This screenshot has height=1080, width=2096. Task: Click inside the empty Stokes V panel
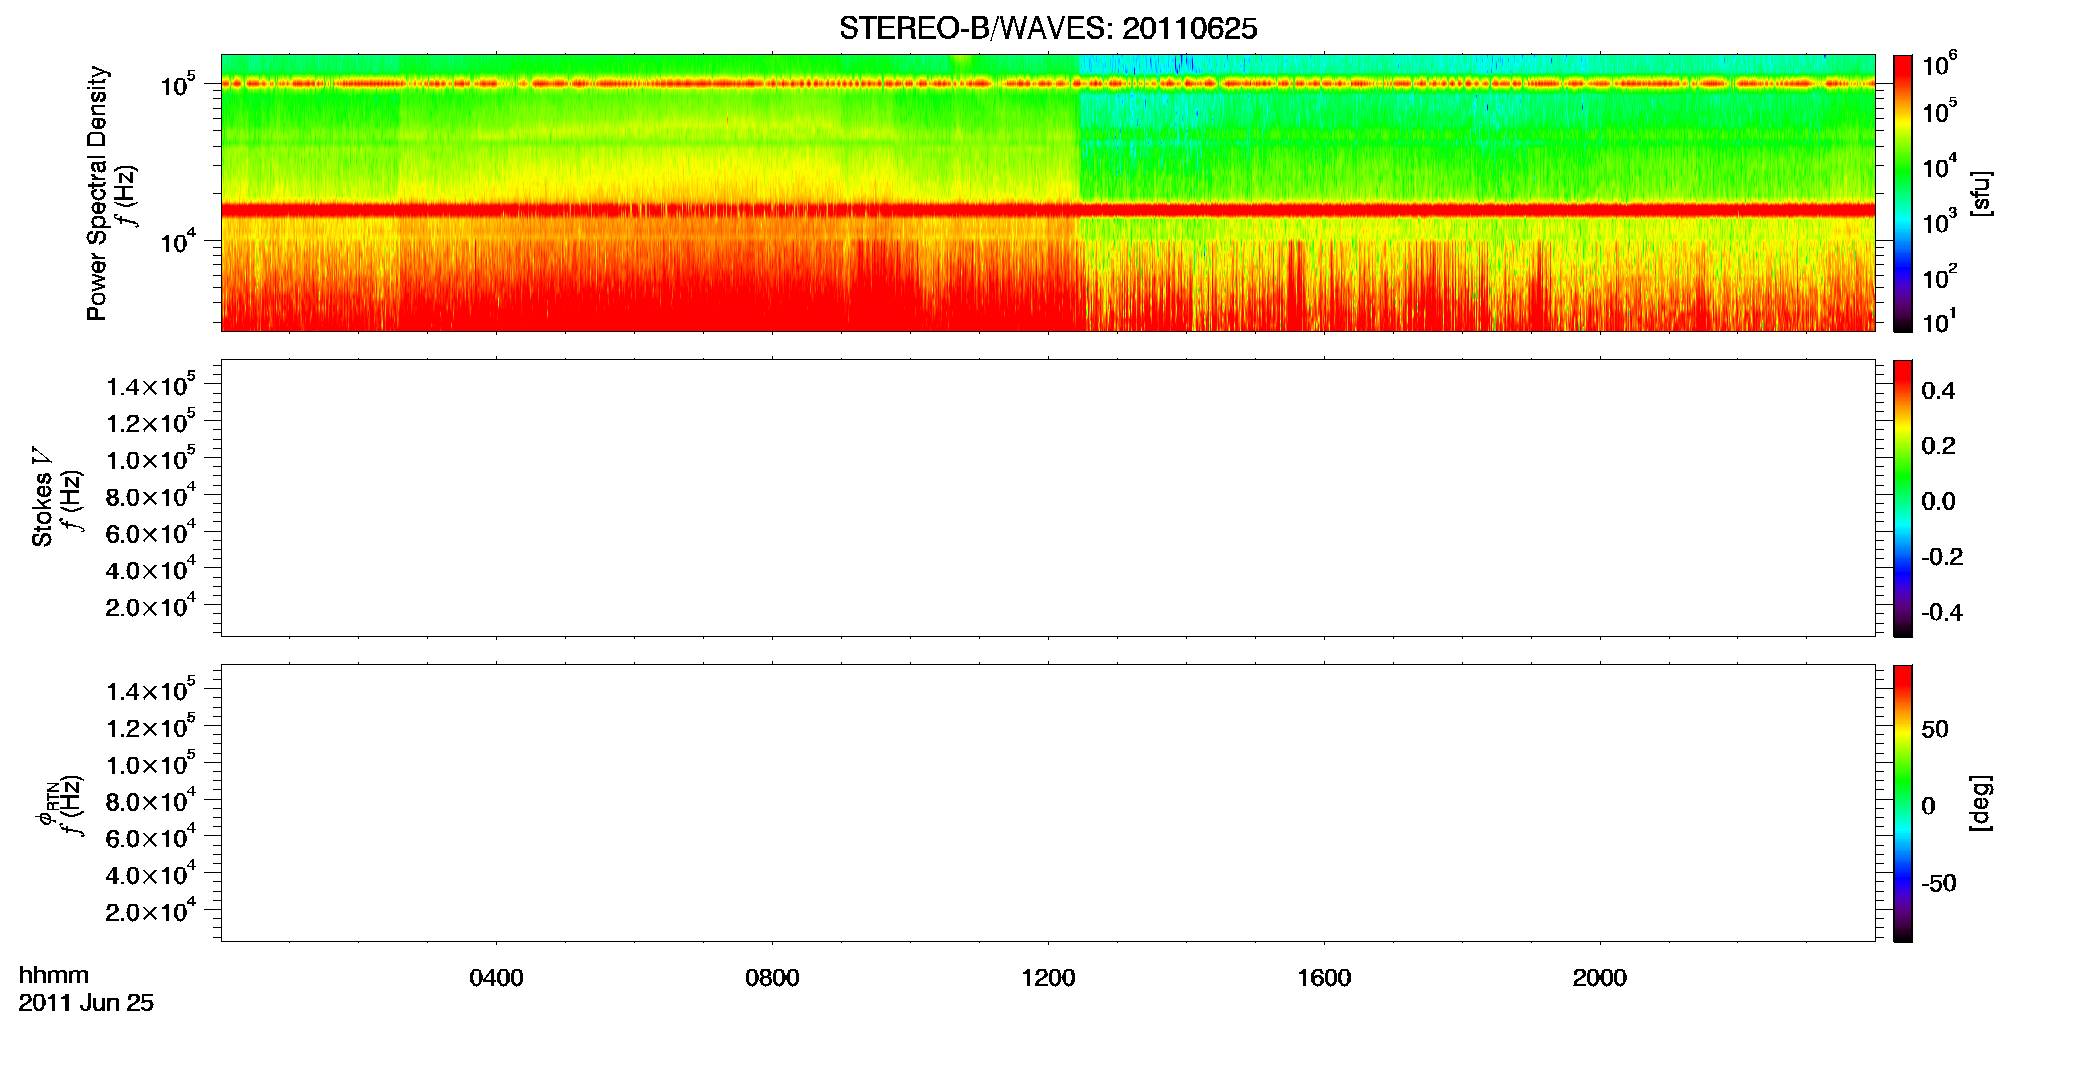pyautogui.click(x=1048, y=498)
